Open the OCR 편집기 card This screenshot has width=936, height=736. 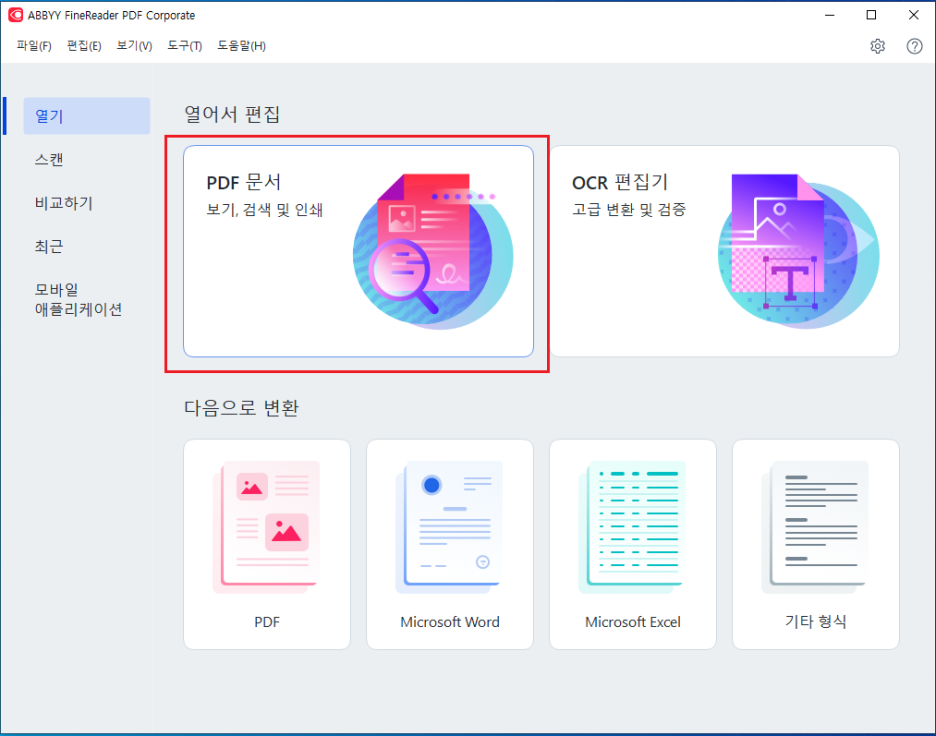pos(724,251)
